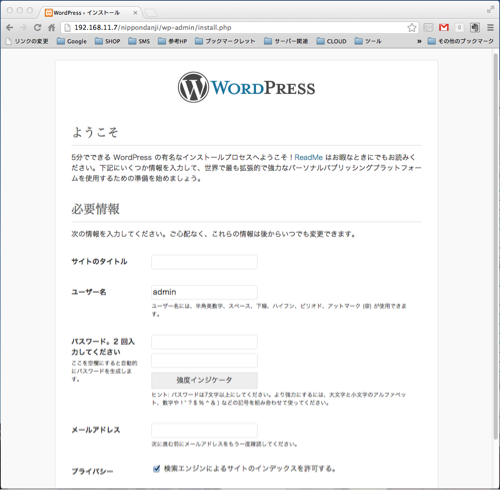This screenshot has width=500, height=490.
Task: Click the ユーザー名 field containing admin
Action: (x=204, y=292)
